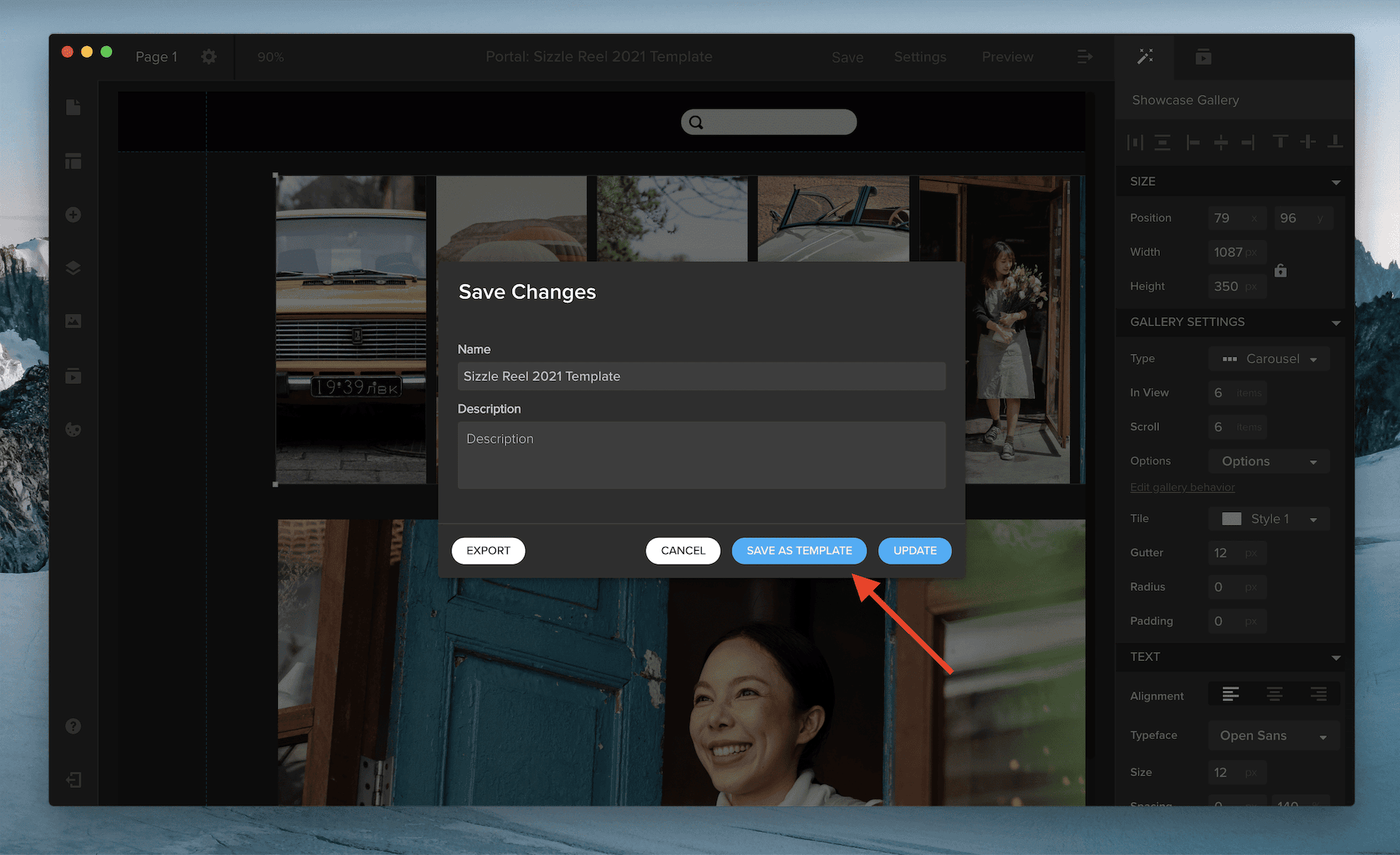Viewport: 1400px width, 855px height.
Task: Switch to the magic wand design tab
Action: 1145,57
